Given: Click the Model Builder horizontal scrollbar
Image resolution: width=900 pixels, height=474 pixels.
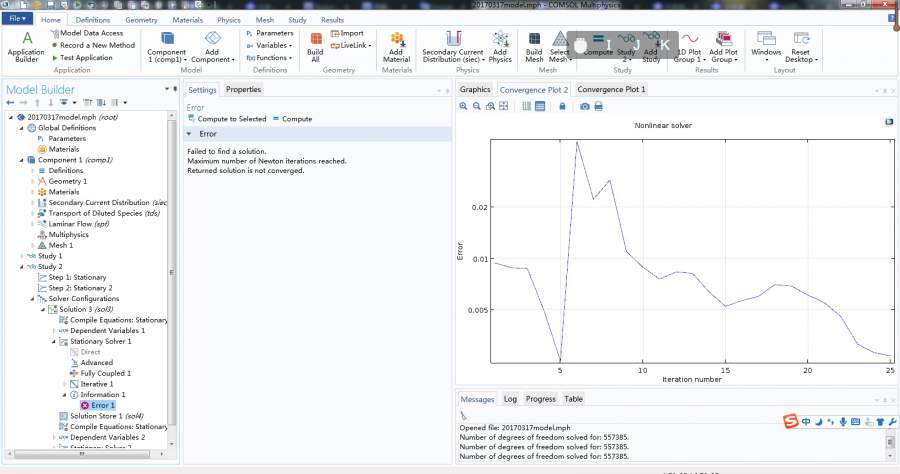Looking at the screenshot, I should pos(82,454).
